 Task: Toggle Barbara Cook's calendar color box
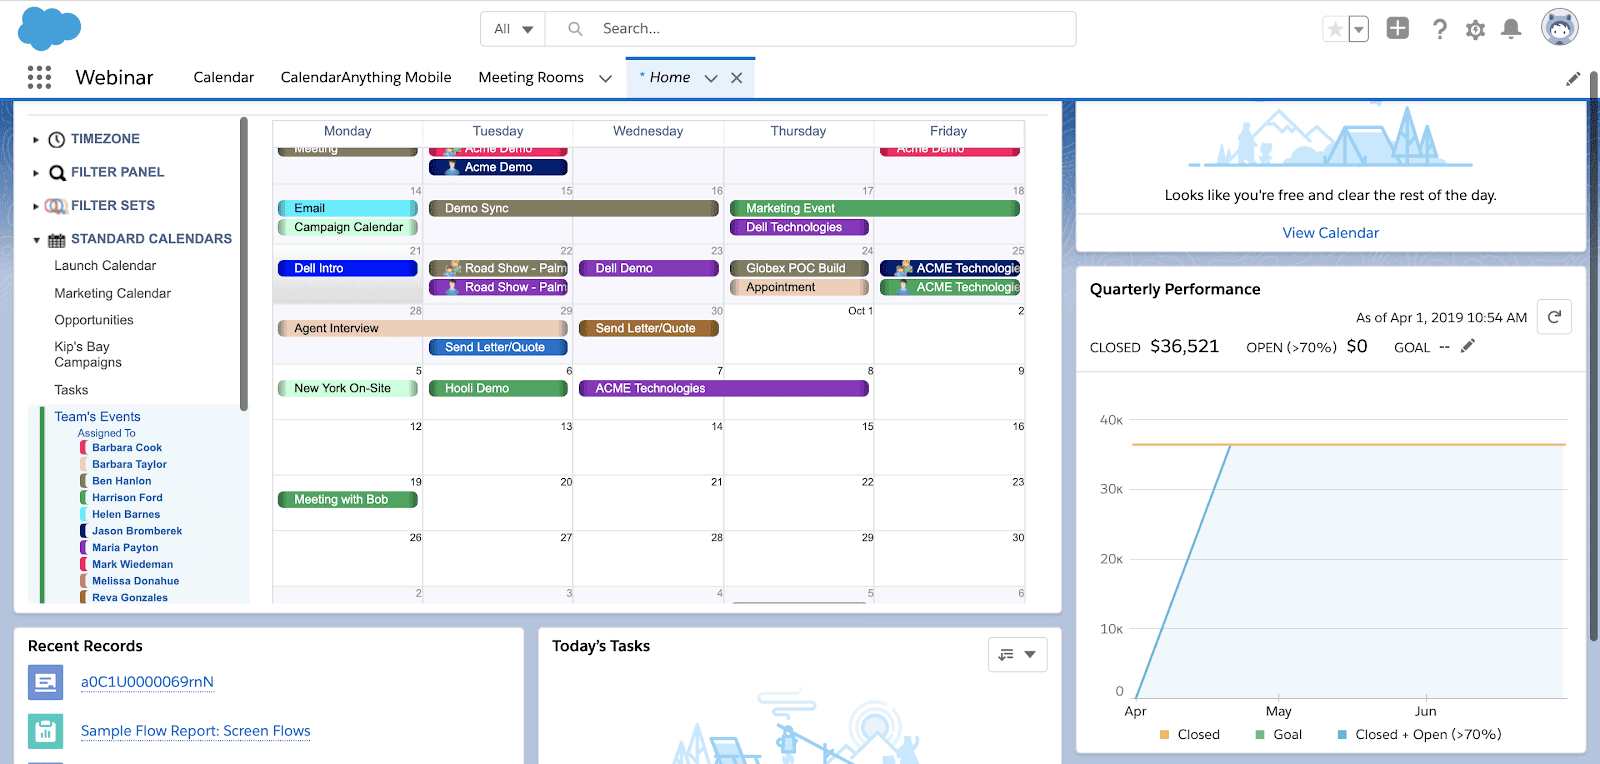coord(84,448)
